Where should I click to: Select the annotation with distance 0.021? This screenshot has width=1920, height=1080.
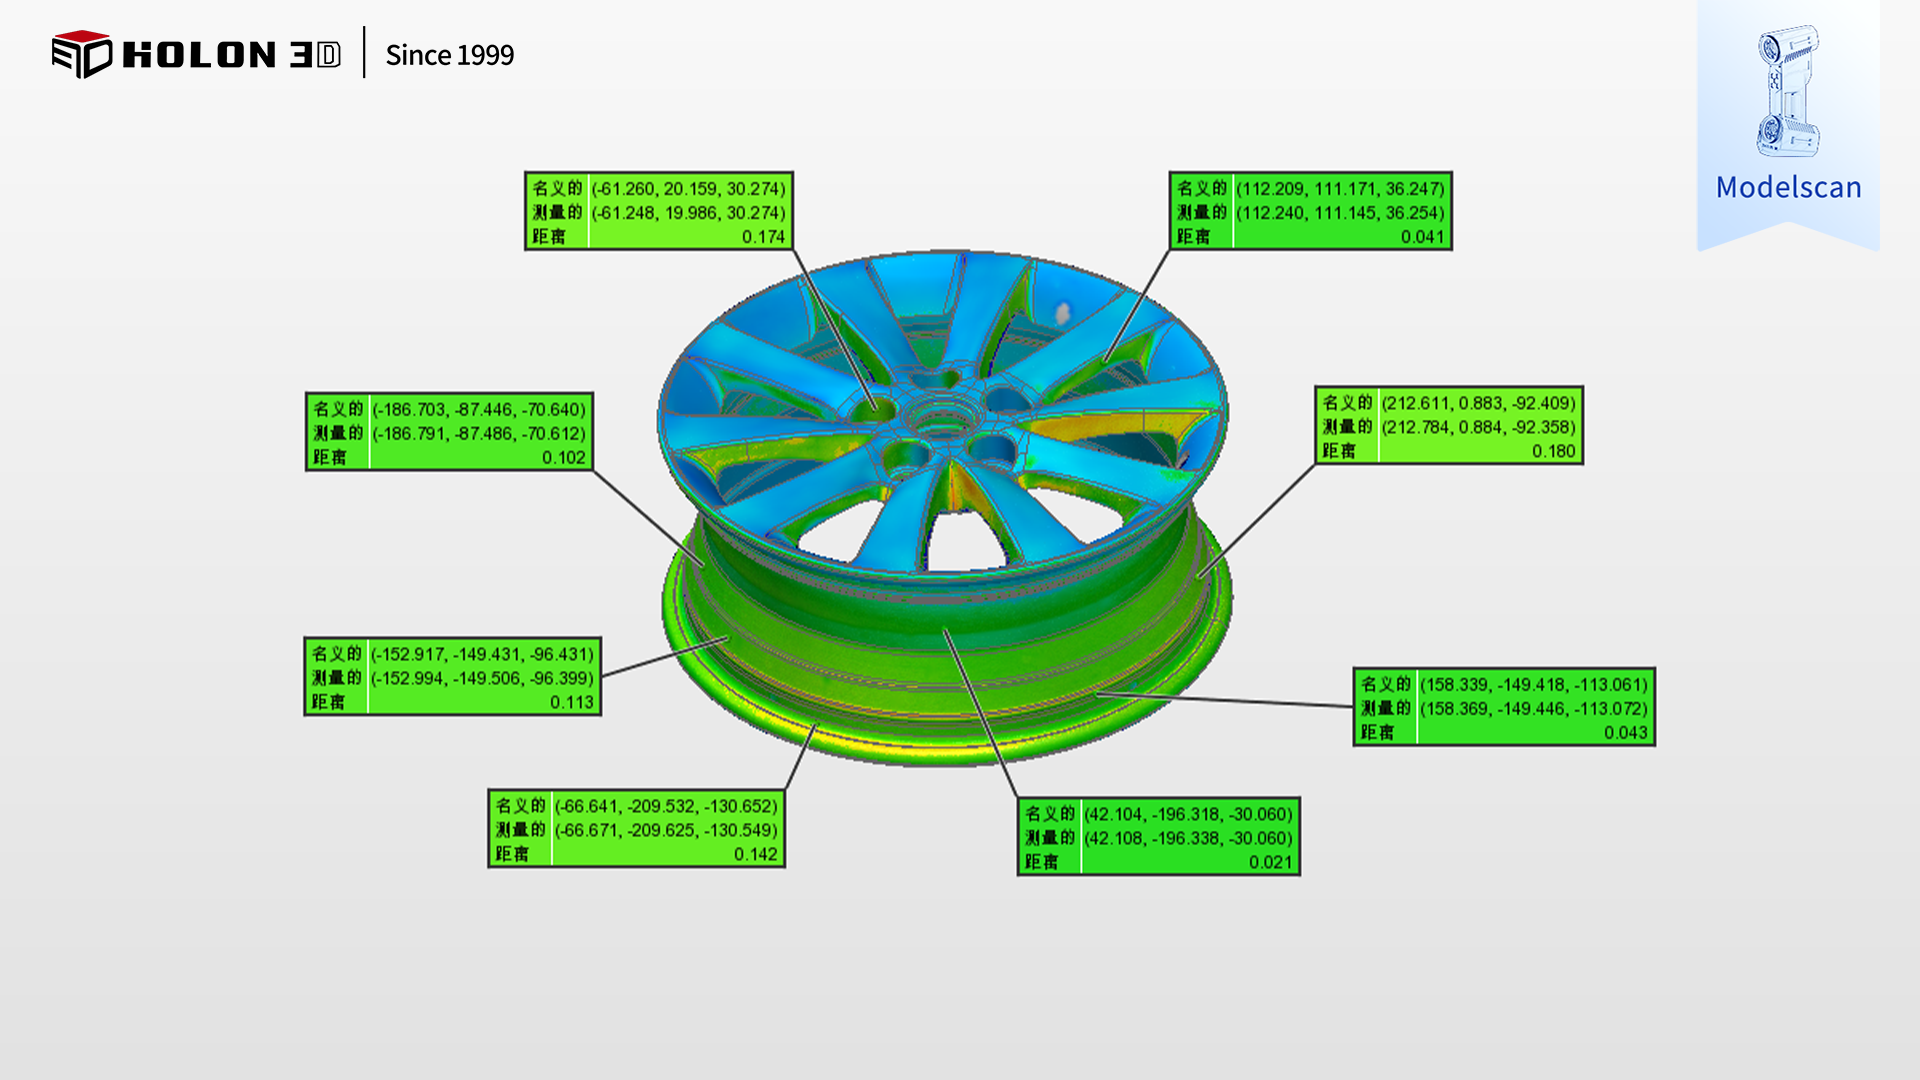point(1158,837)
